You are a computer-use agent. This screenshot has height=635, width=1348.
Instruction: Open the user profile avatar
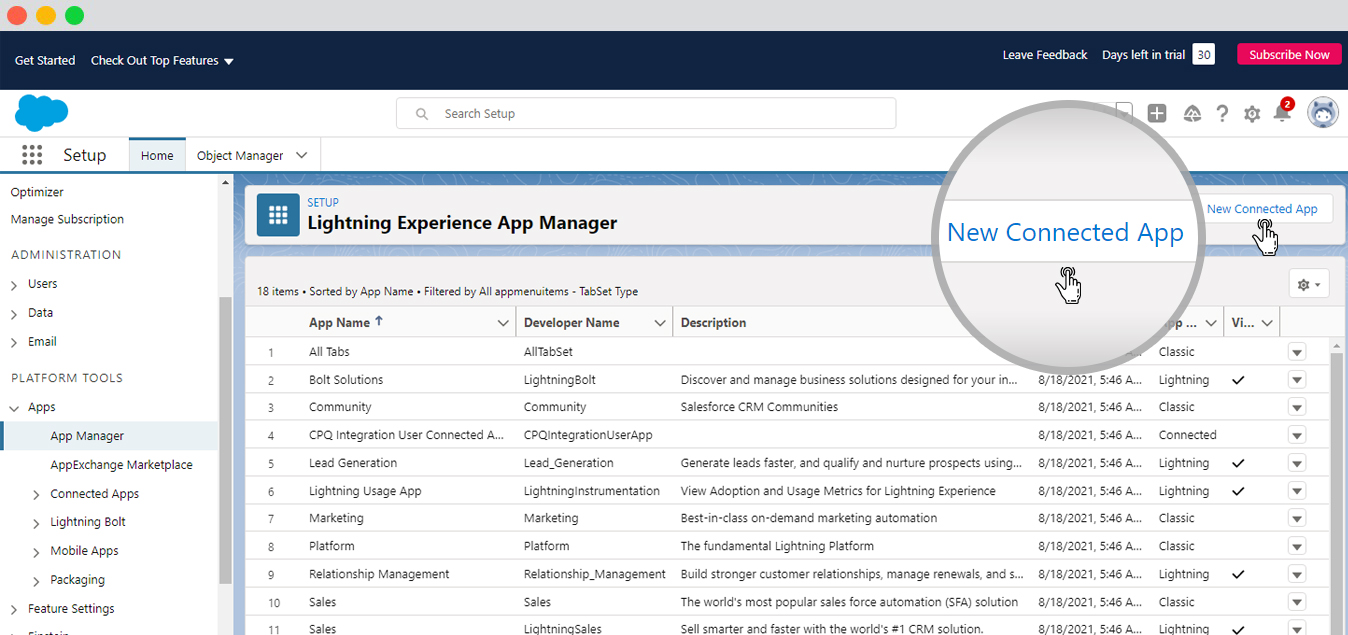1323,113
